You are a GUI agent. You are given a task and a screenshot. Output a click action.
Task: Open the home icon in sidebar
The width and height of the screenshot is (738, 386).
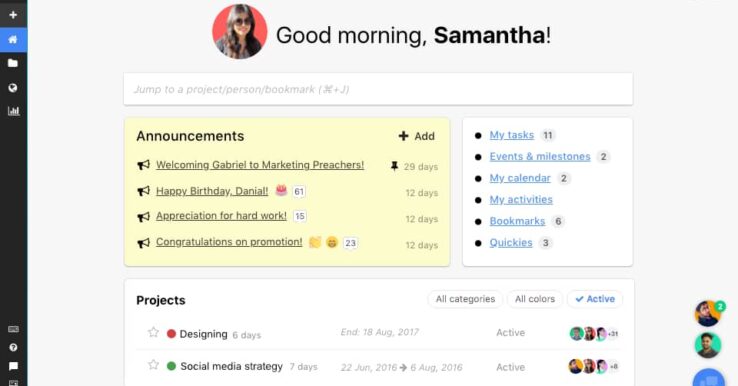point(13,40)
